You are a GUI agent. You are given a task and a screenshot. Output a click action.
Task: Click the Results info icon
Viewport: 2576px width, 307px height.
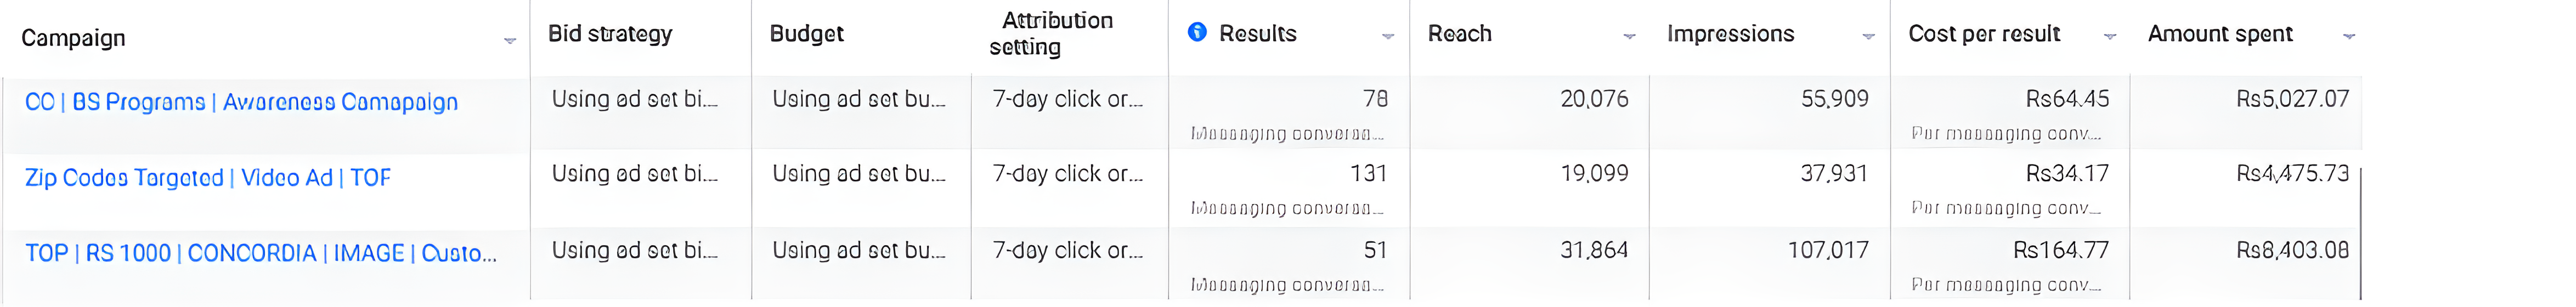click(1196, 33)
